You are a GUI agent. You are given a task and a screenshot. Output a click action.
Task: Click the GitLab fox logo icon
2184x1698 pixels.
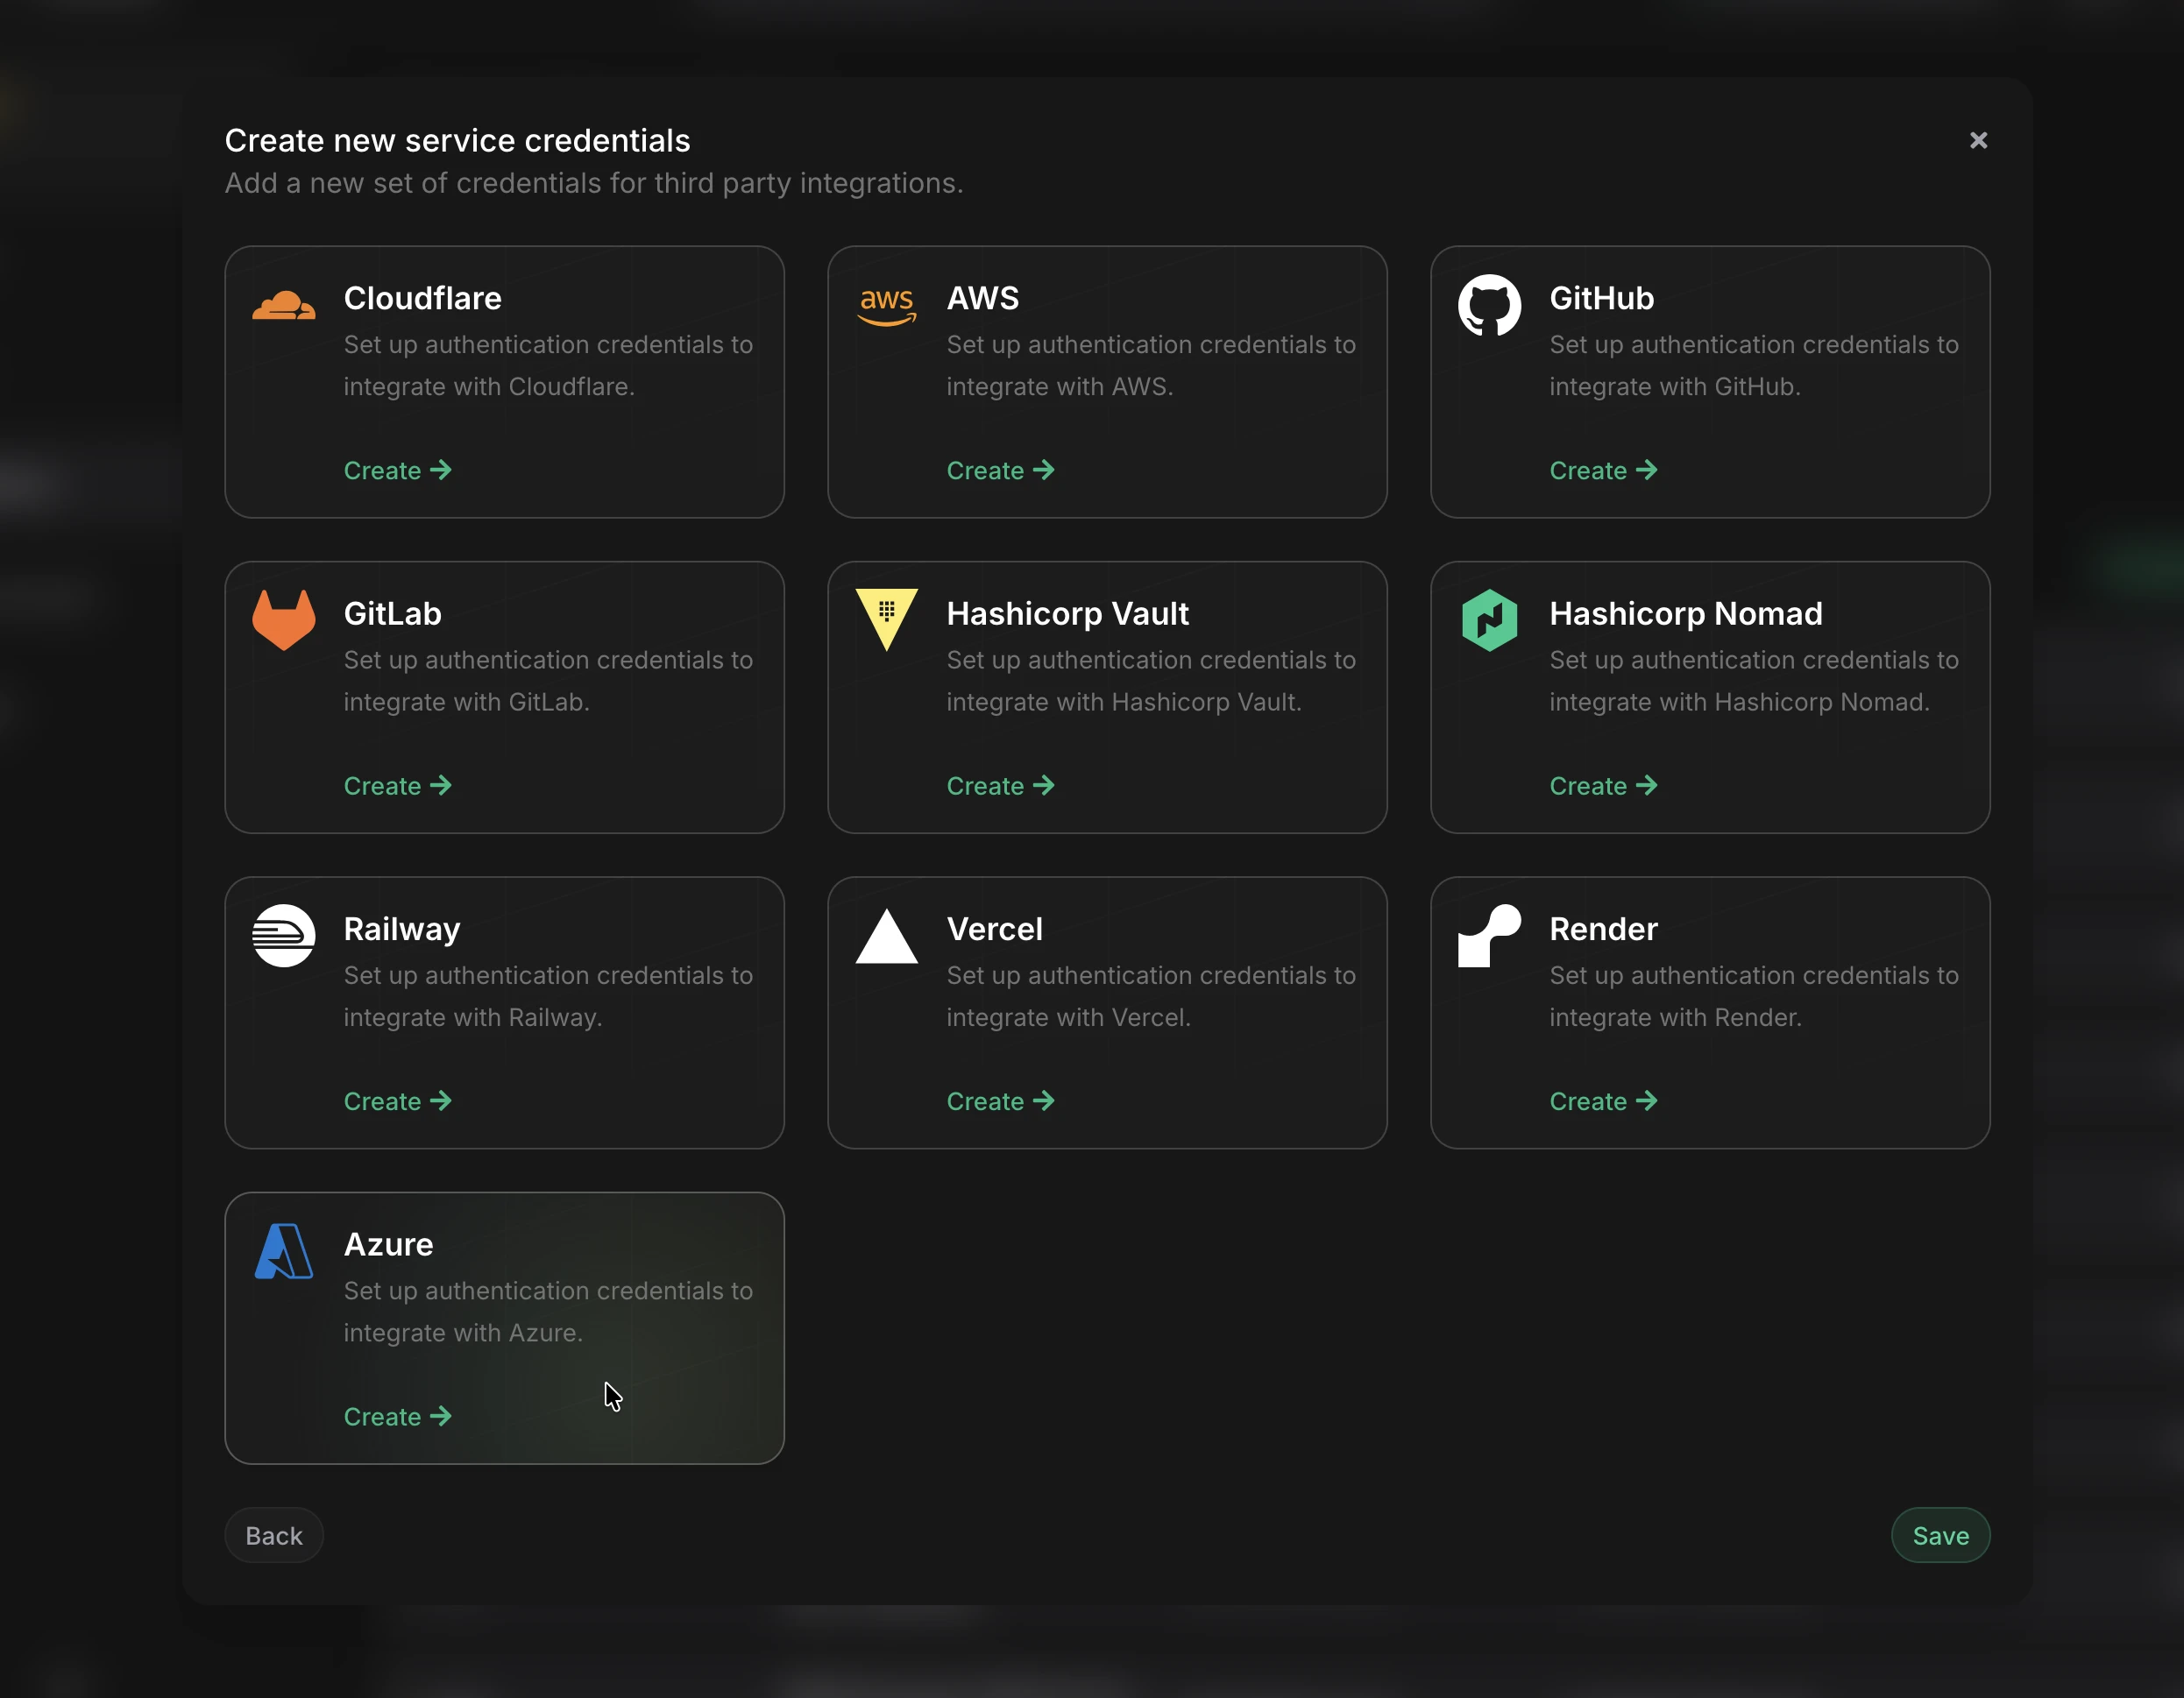(x=284, y=620)
